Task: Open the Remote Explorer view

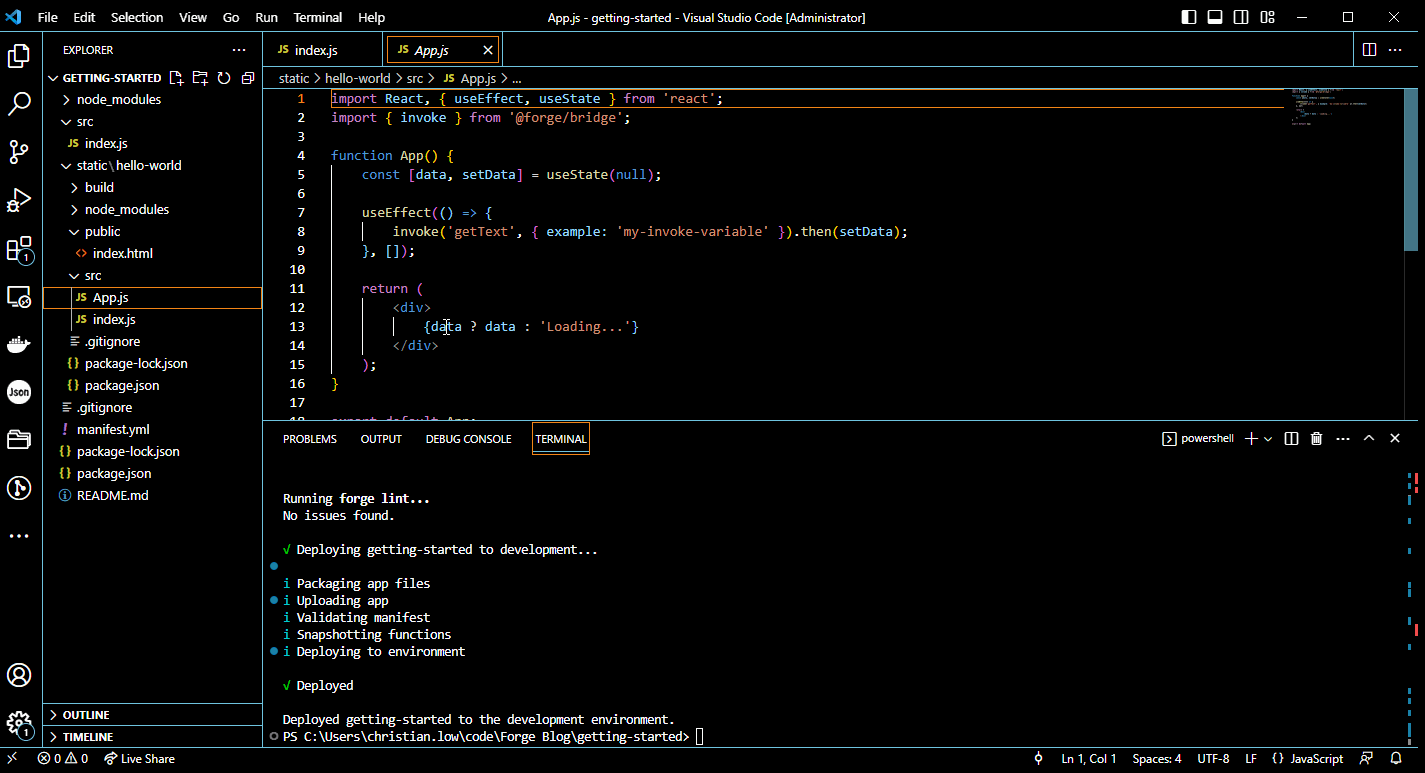Action: [x=19, y=297]
